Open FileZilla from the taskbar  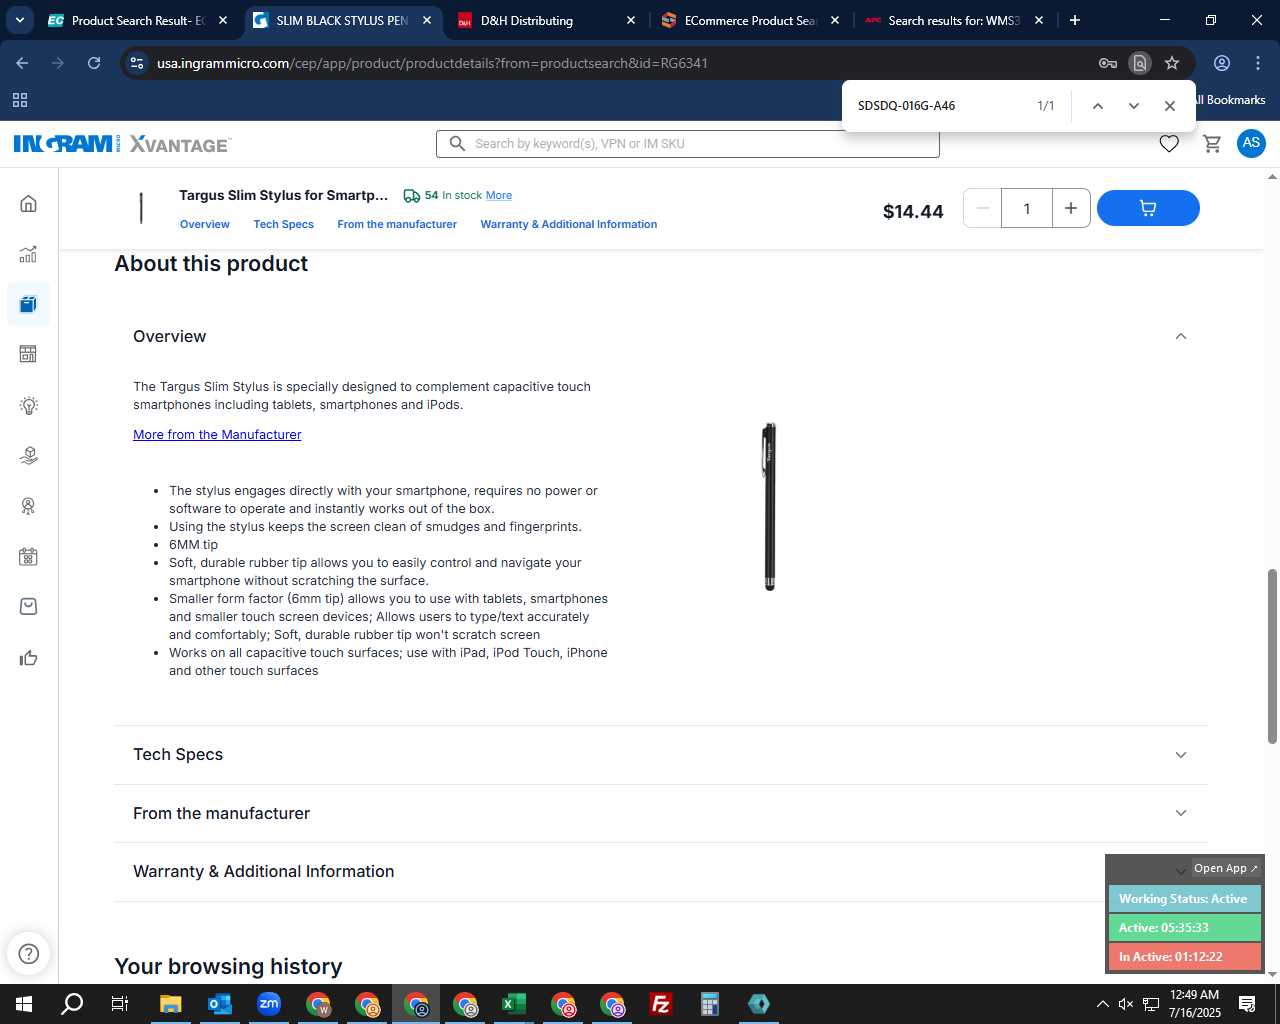(x=661, y=1004)
